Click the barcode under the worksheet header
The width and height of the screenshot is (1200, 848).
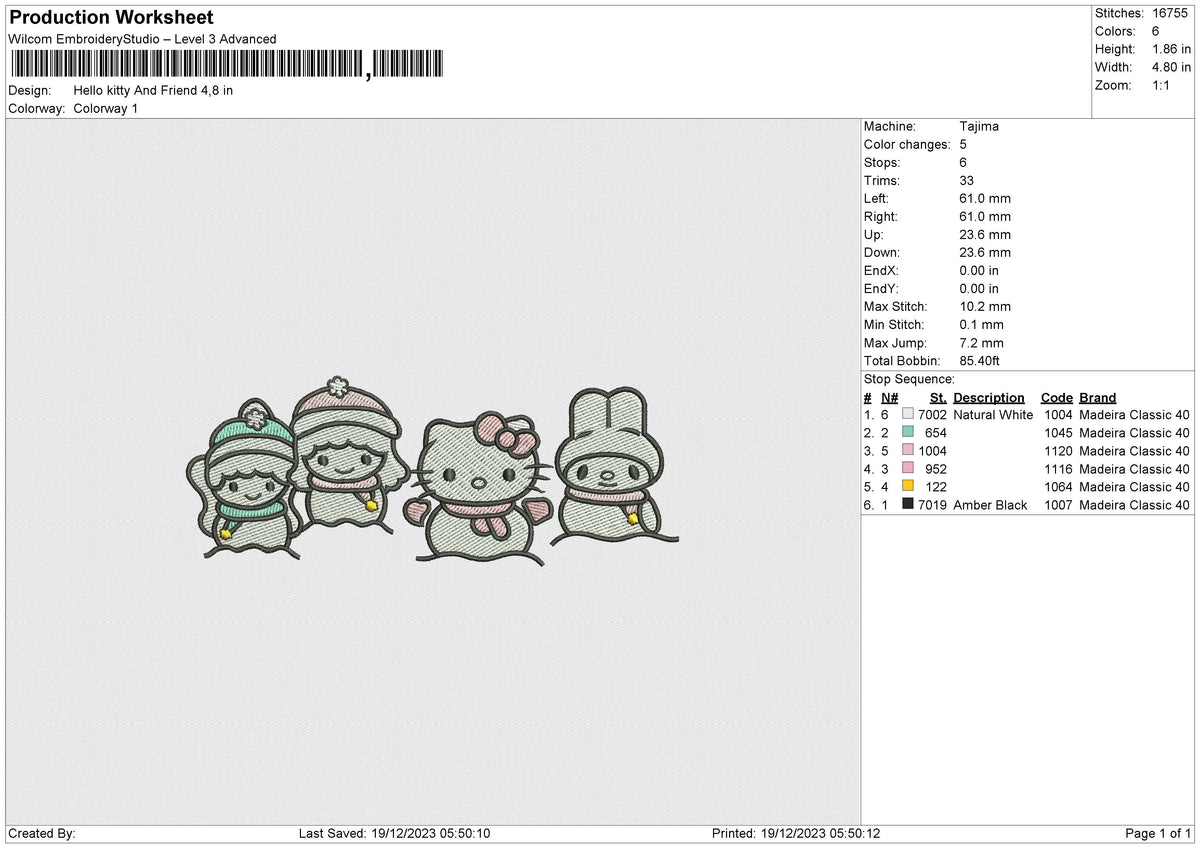click(x=225, y=65)
